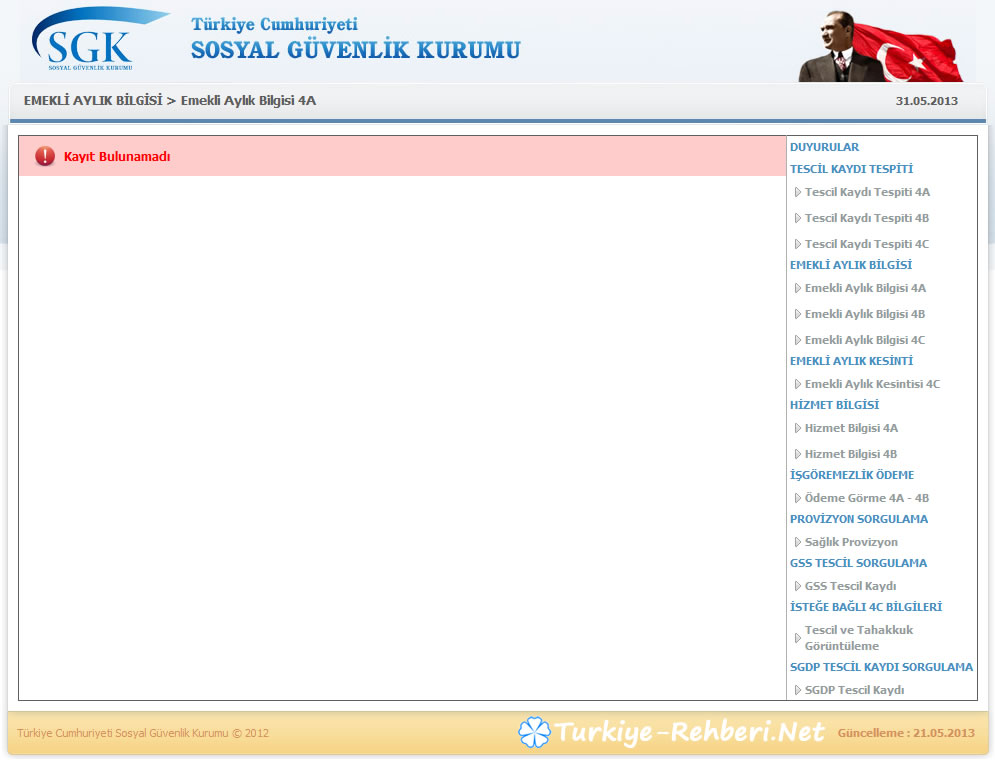
Task: Click arrow beside Tescil Kaydı Tespiti 4A
Action: [x=798, y=192]
